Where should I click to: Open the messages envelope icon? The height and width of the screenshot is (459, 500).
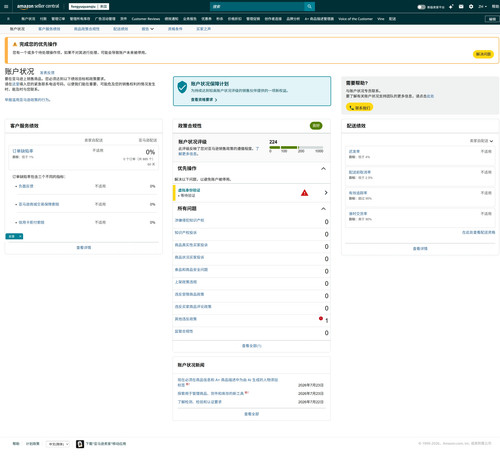coord(461,6)
